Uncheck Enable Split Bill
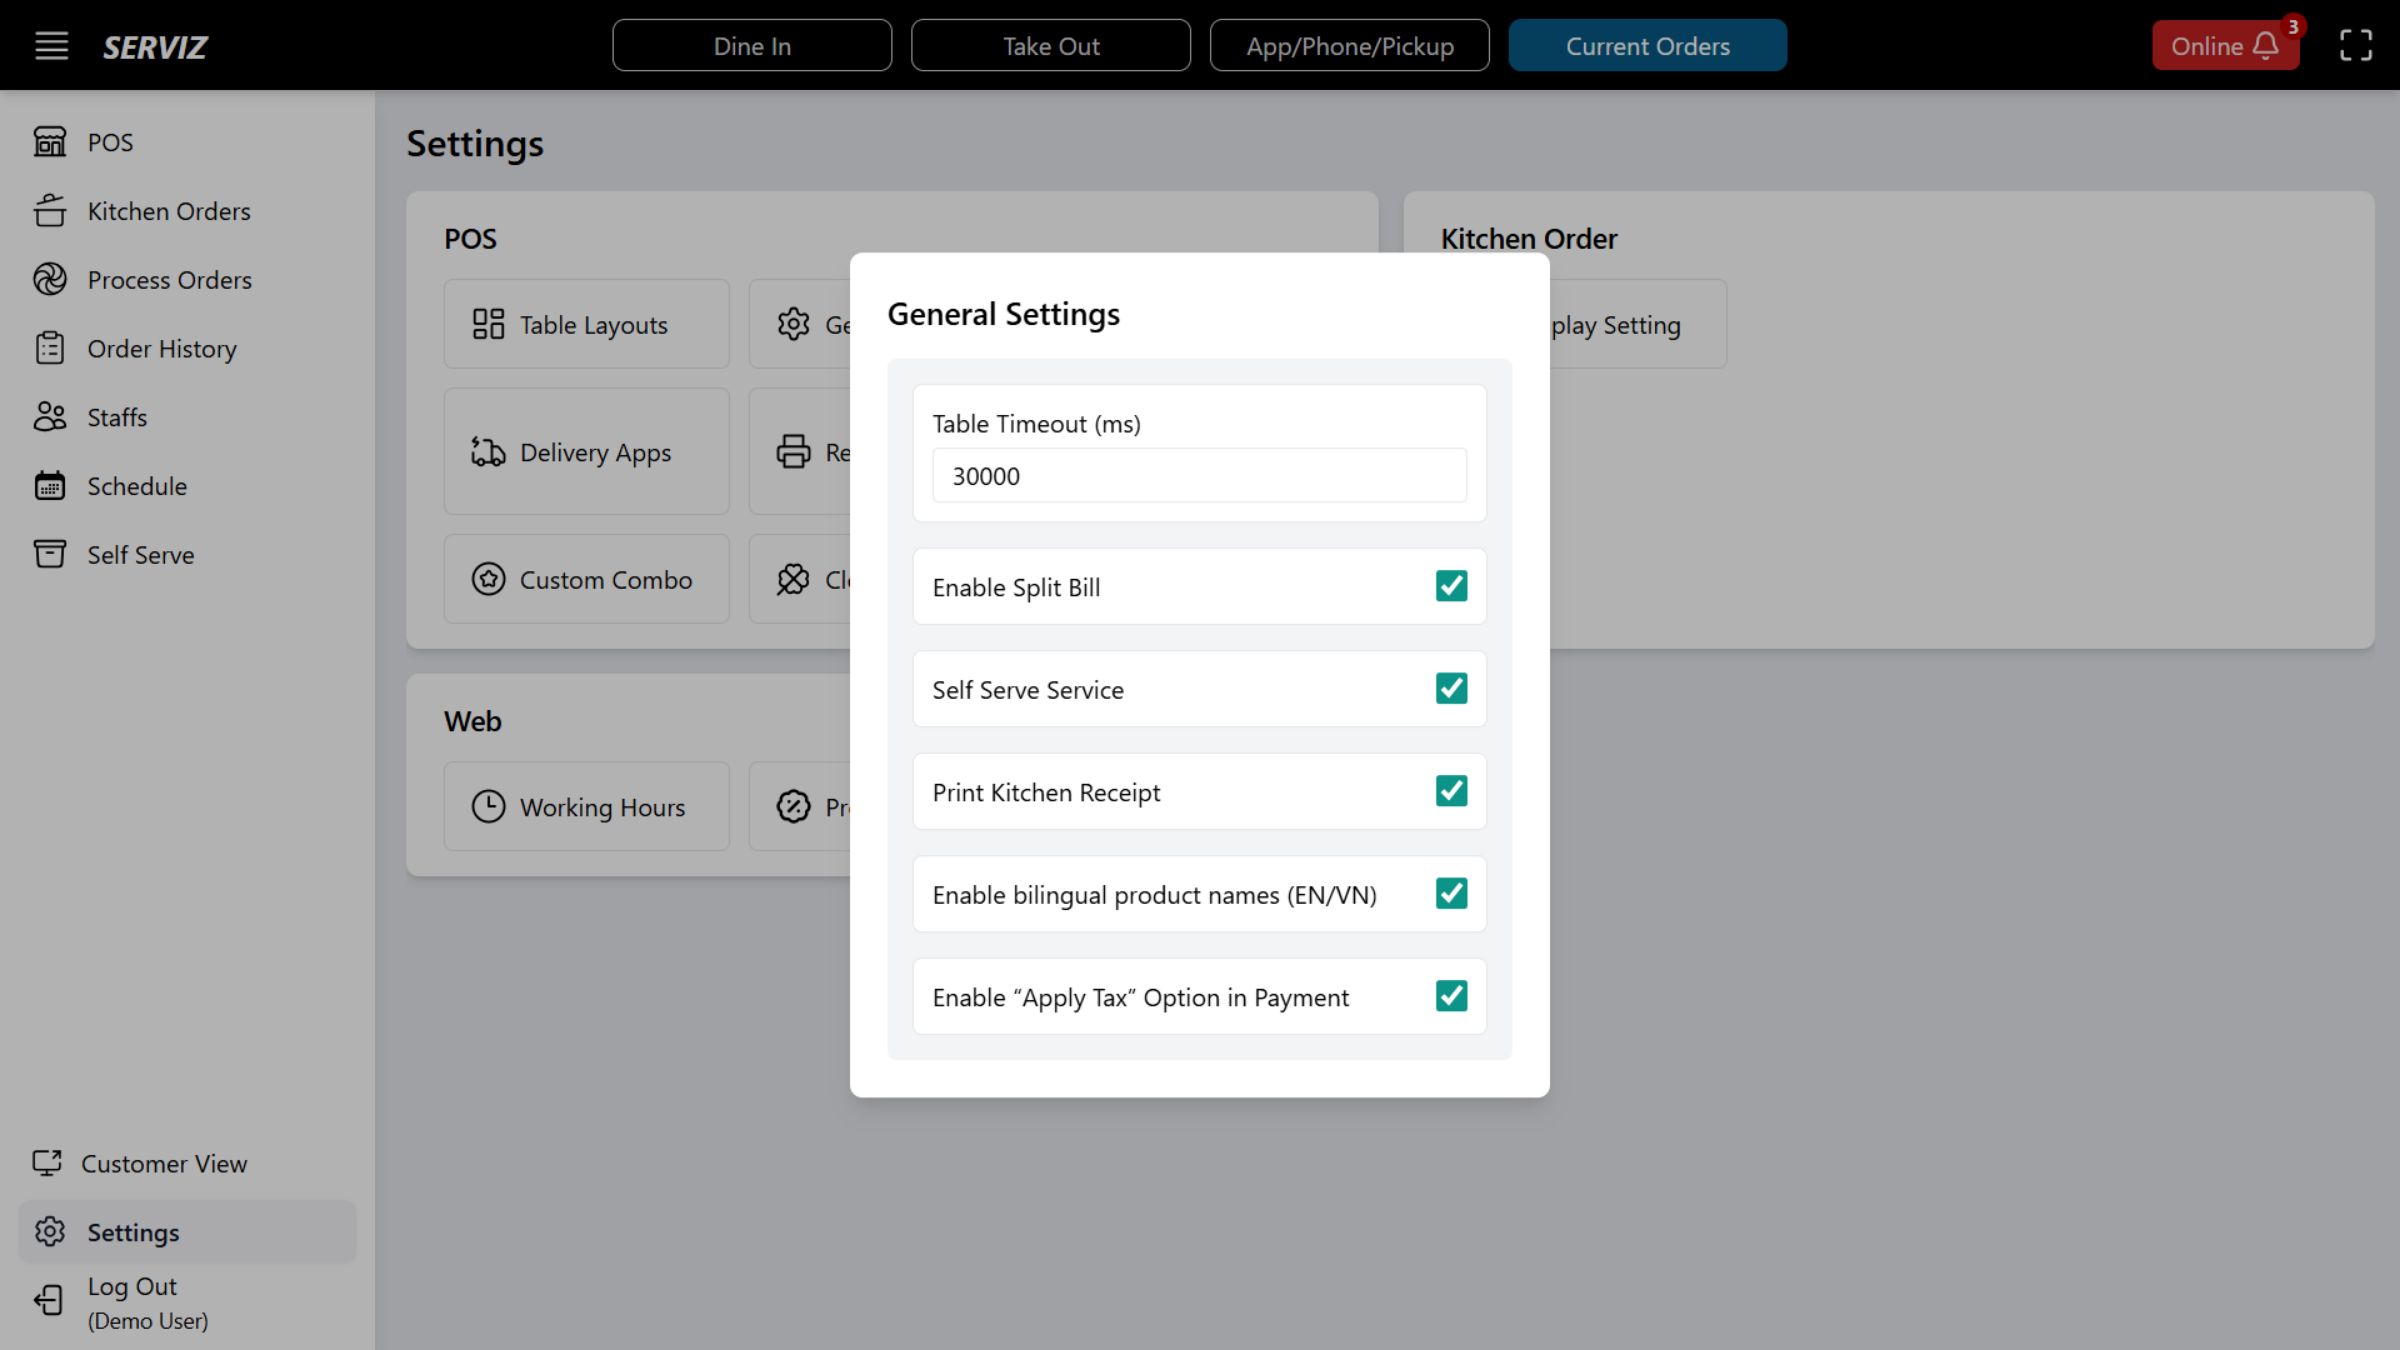Image resolution: width=2400 pixels, height=1350 pixels. pos(1451,586)
